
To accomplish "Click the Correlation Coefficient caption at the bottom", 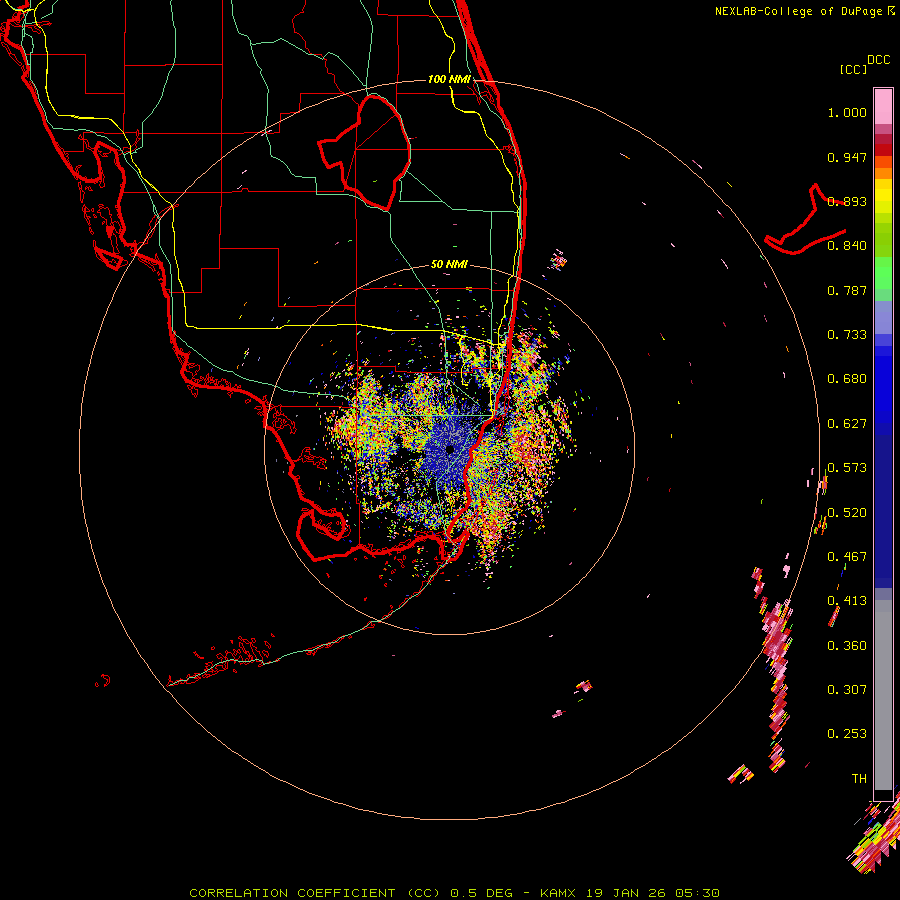I will point(454,893).
